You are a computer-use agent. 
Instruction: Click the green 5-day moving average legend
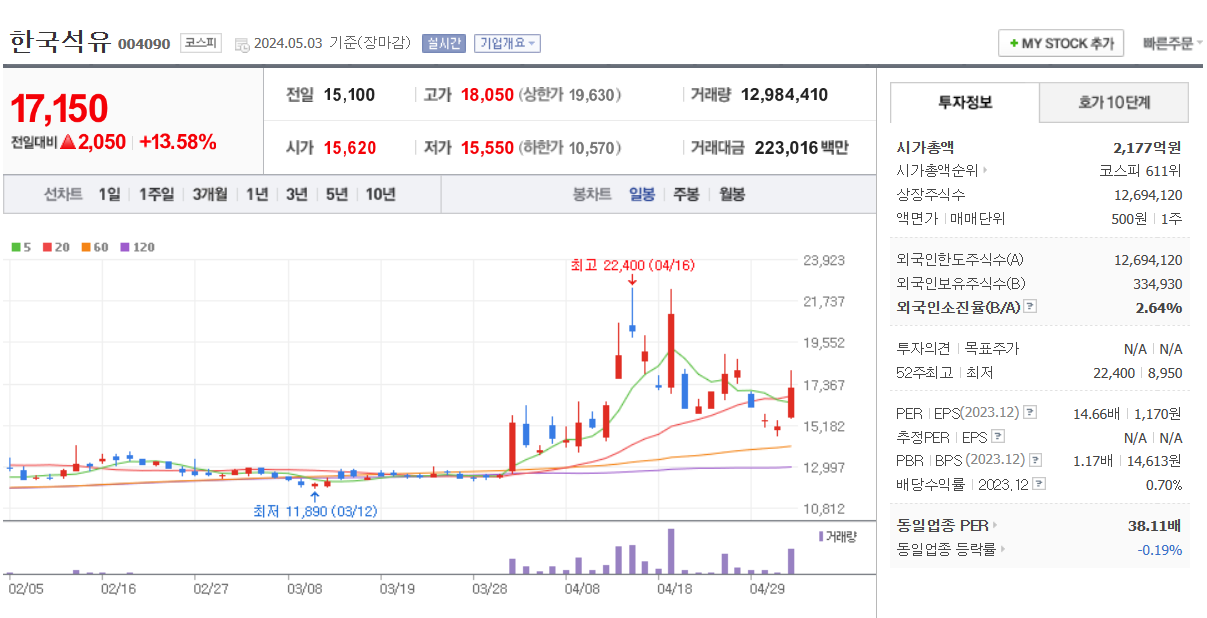21,246
